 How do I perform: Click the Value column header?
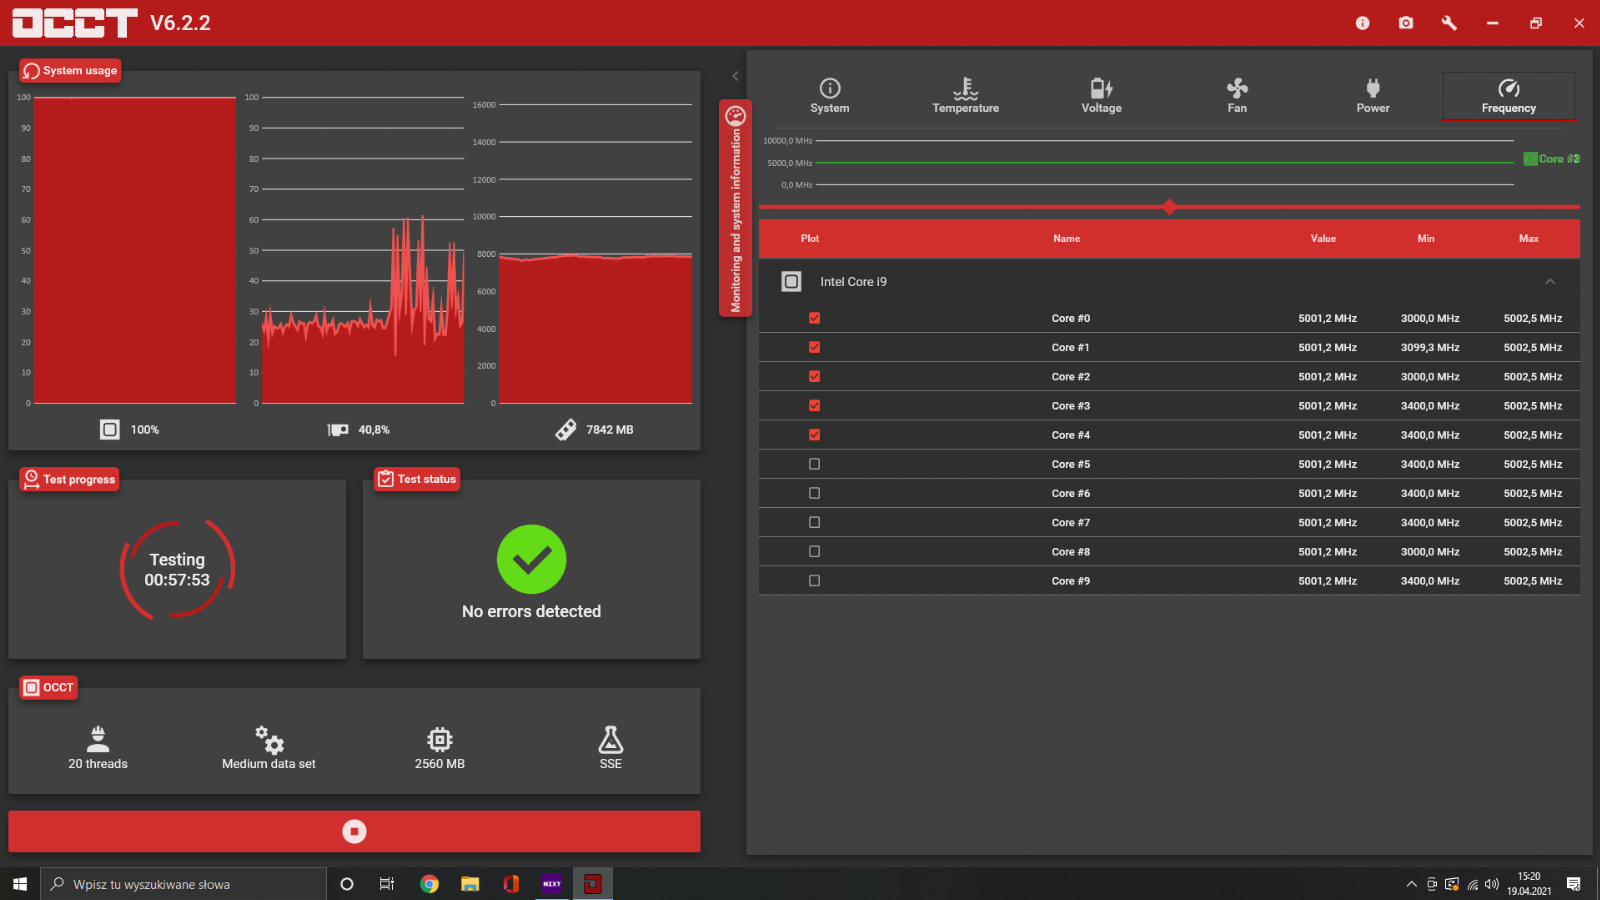[1323, 238]
